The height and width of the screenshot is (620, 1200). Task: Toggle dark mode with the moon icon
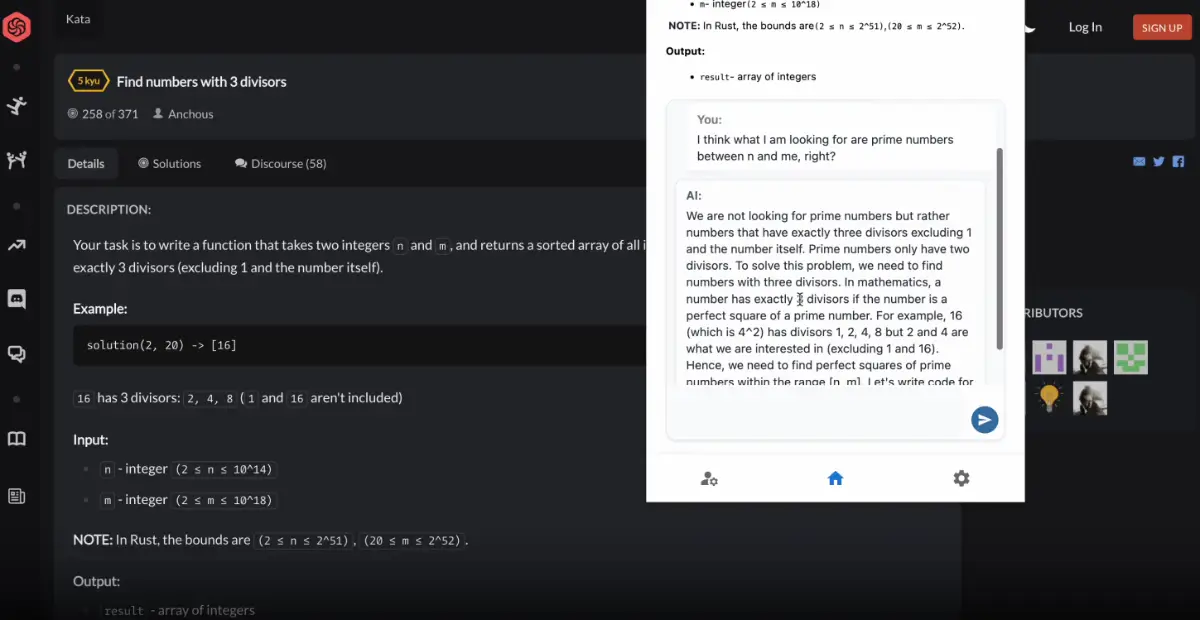pyautogui.click(x=1030, y=26)
